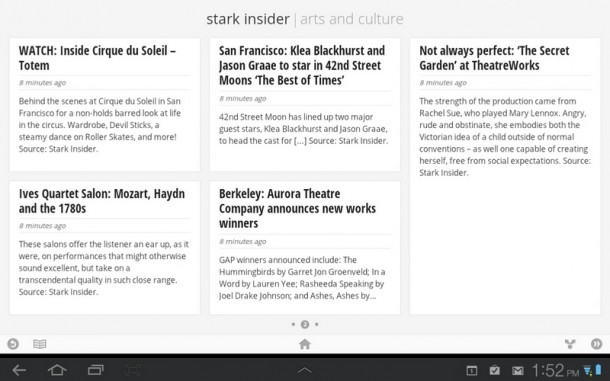Screen dimensions: 610x381
Task: Select current page indicator numbered 2
Action: point(305,324)
